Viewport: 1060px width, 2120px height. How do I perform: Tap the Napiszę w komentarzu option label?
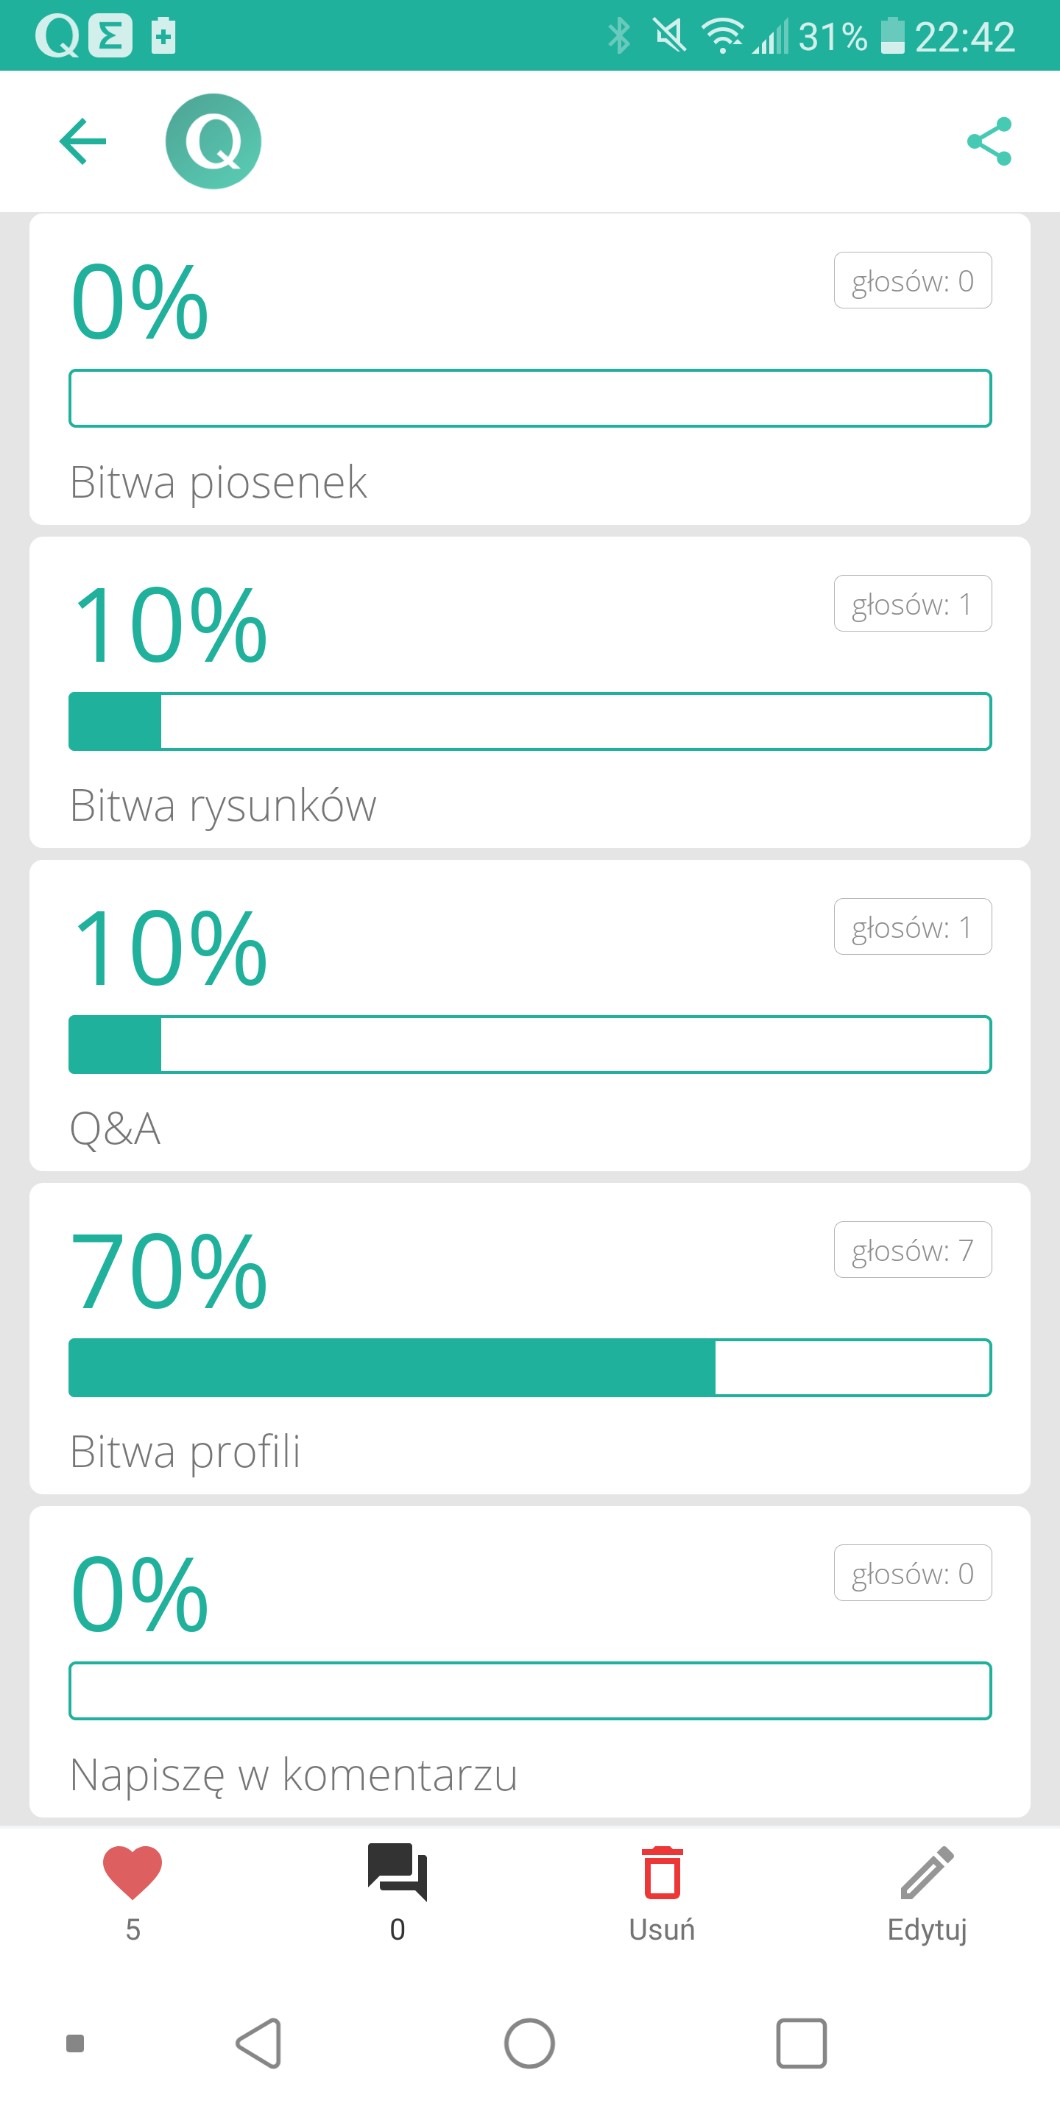[293, 1775]
